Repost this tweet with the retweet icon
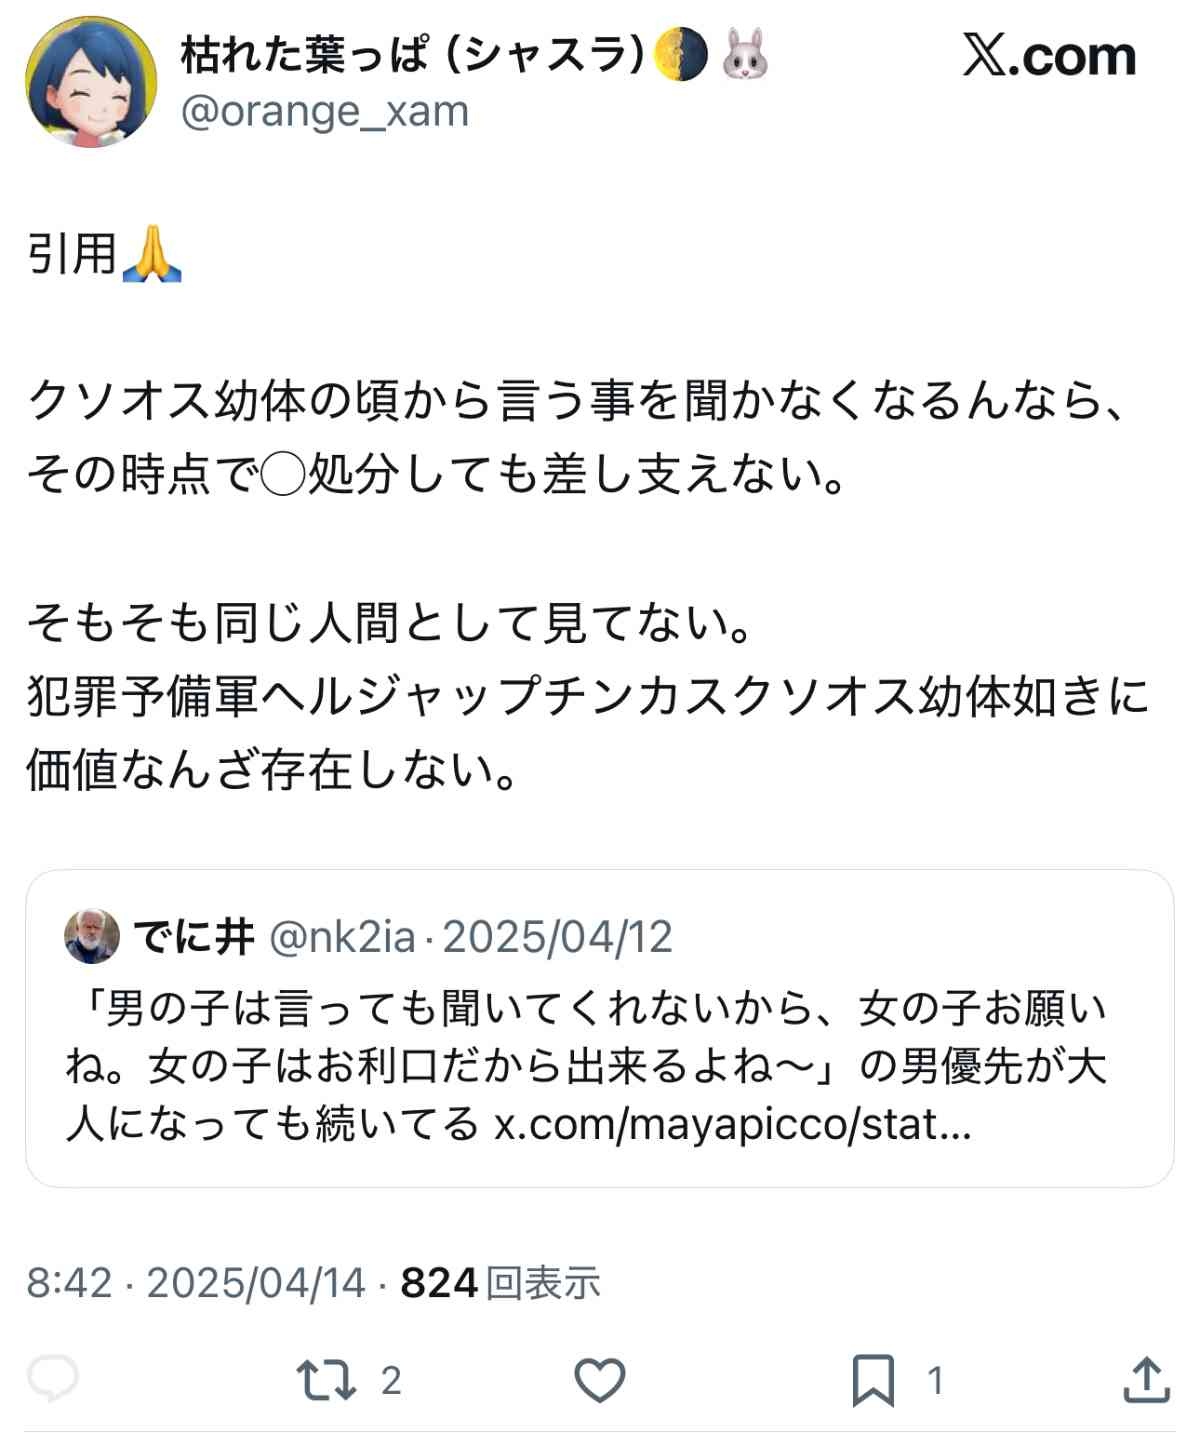Screen dimensions: 1200x1433 (326, 1380)
